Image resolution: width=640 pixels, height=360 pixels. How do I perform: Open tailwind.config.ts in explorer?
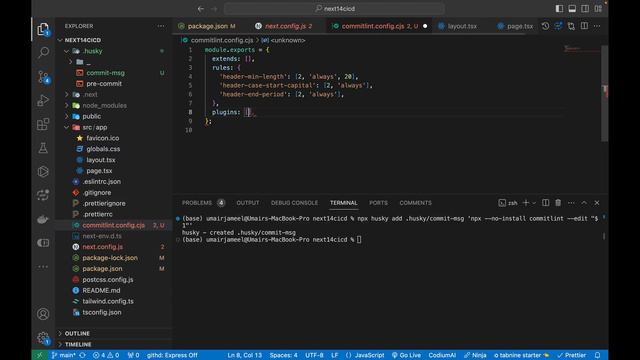tap(108, 301)
